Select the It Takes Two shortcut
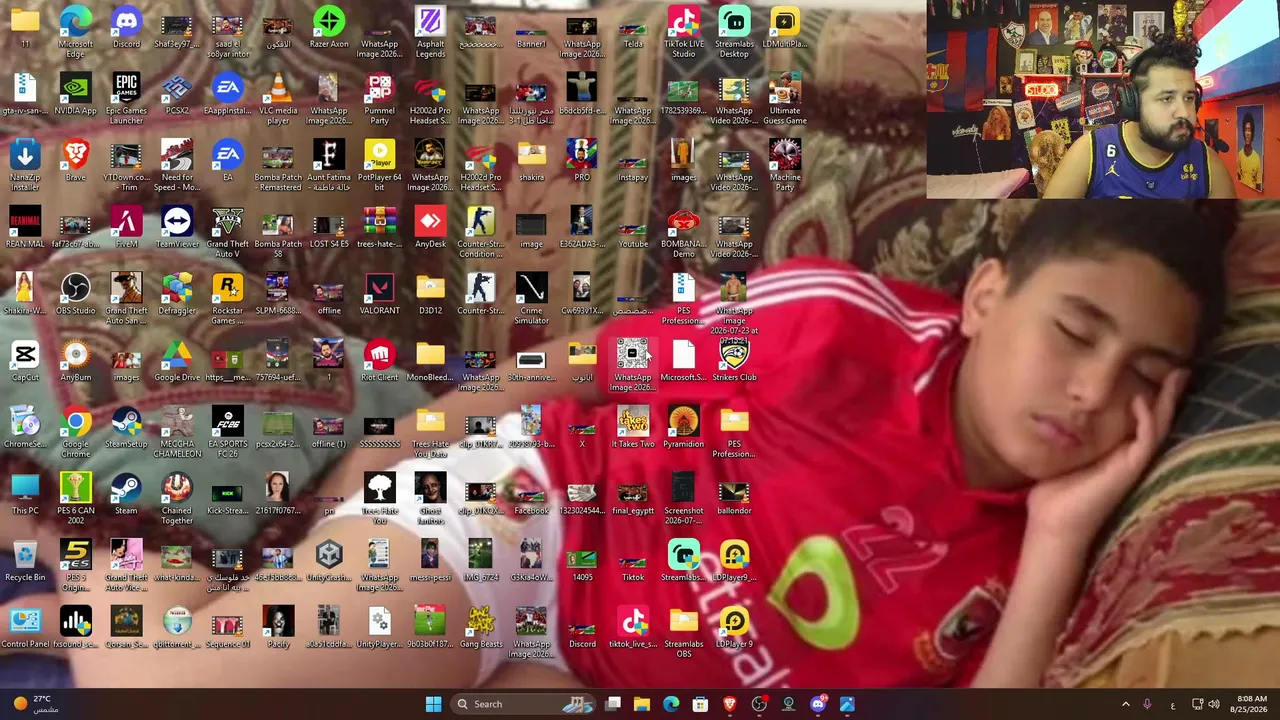The image size is (1280, 720). point(633,428)
